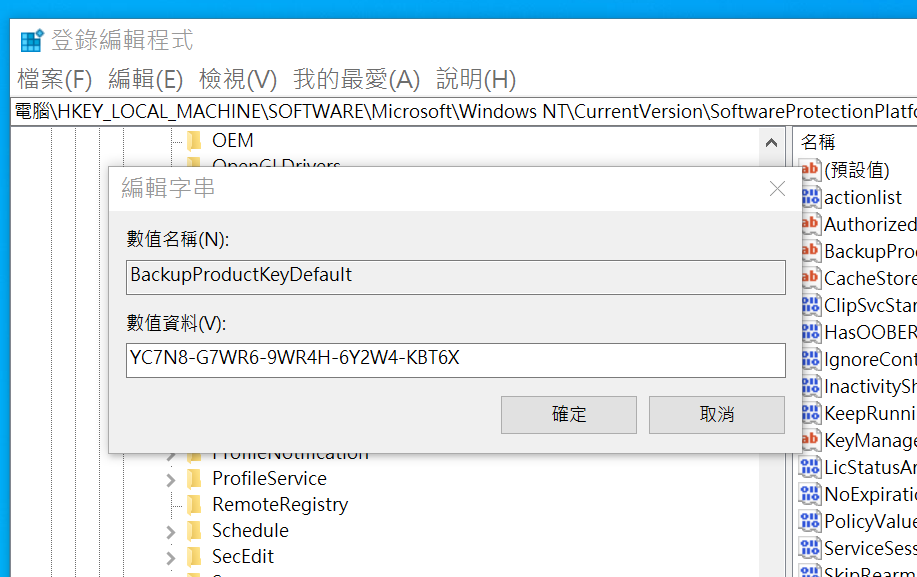Click the RemoteRegistry folder icon
Viewport: 917px width, 577px height.
coord(194,504)
